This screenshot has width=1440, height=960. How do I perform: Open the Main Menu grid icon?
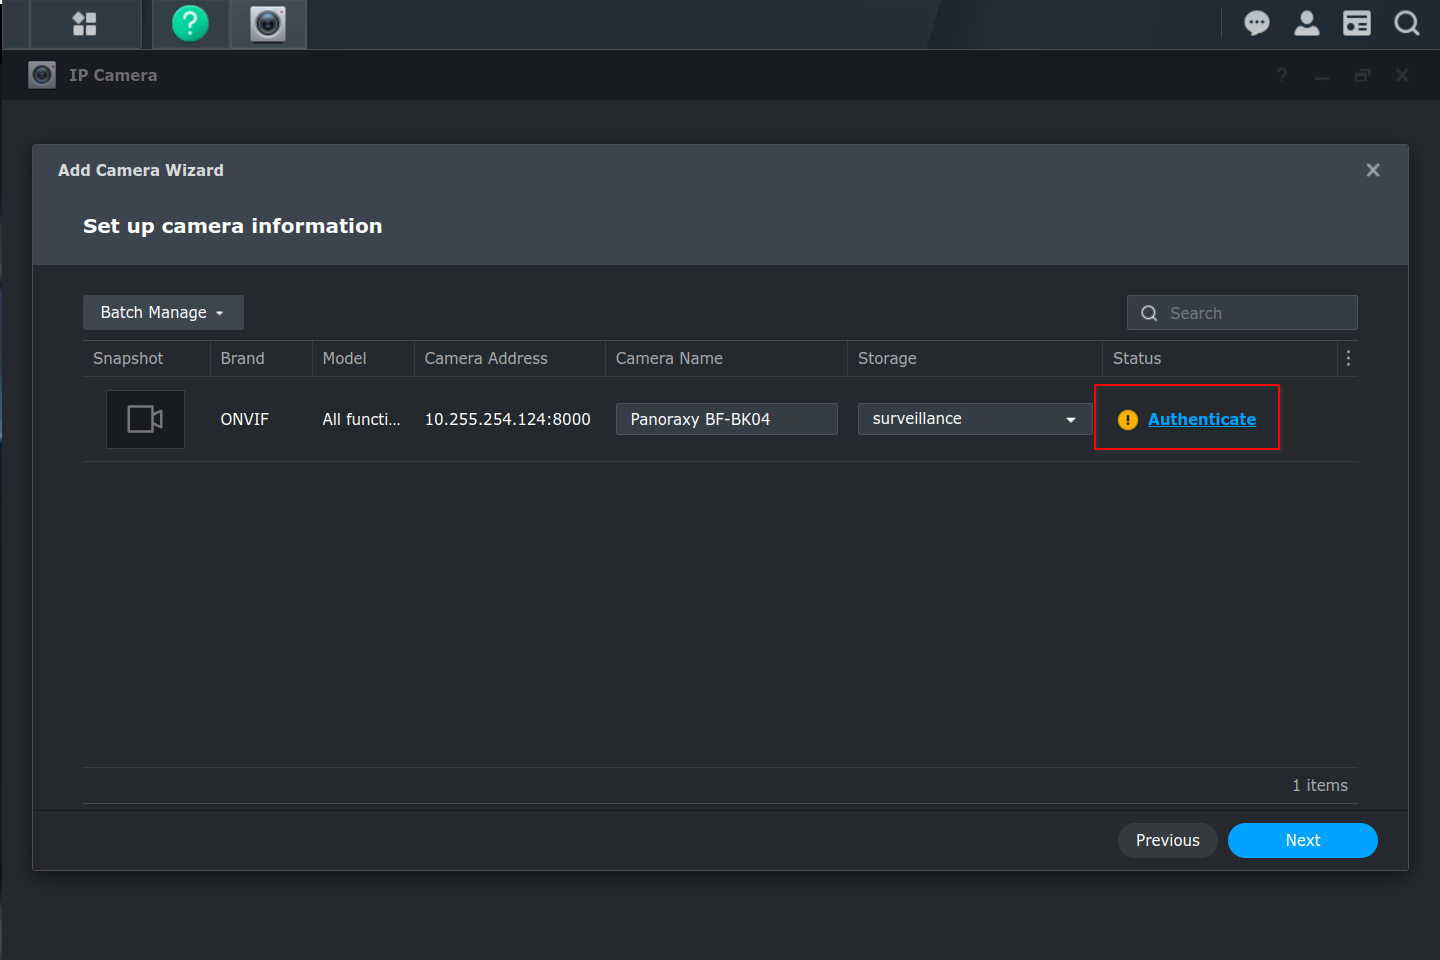coord(85,24)
